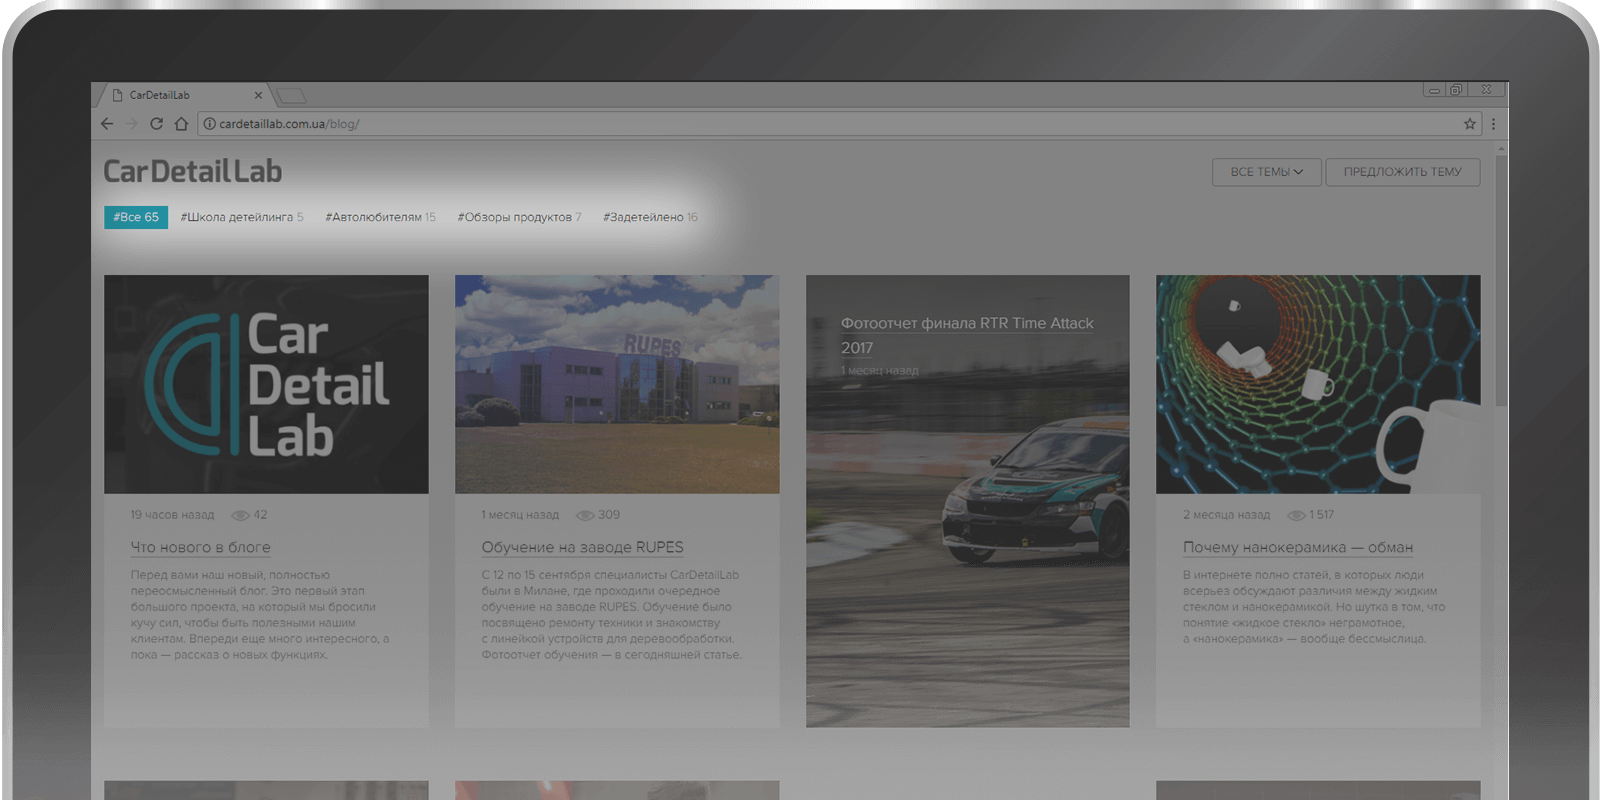1600x800 pixels.
Task: Reload the page with refresh icon
Action: coord(156,124)
